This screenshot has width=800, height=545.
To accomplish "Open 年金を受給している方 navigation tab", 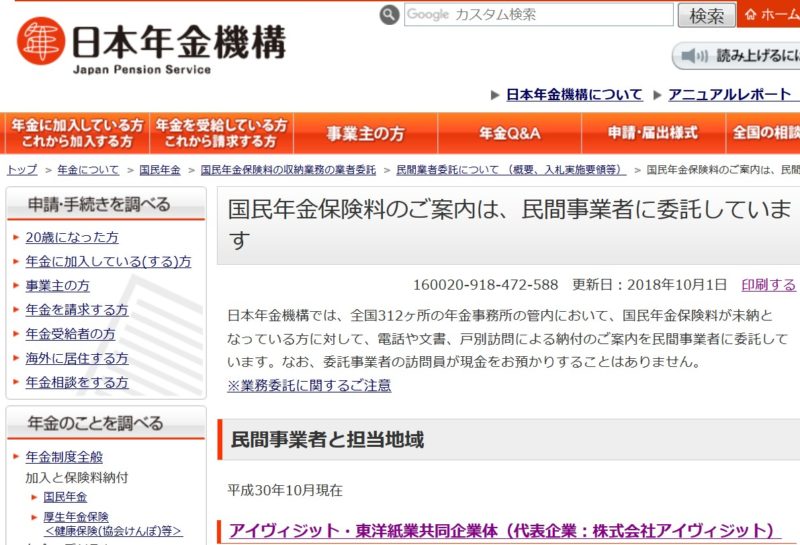I will pos(221,133).
